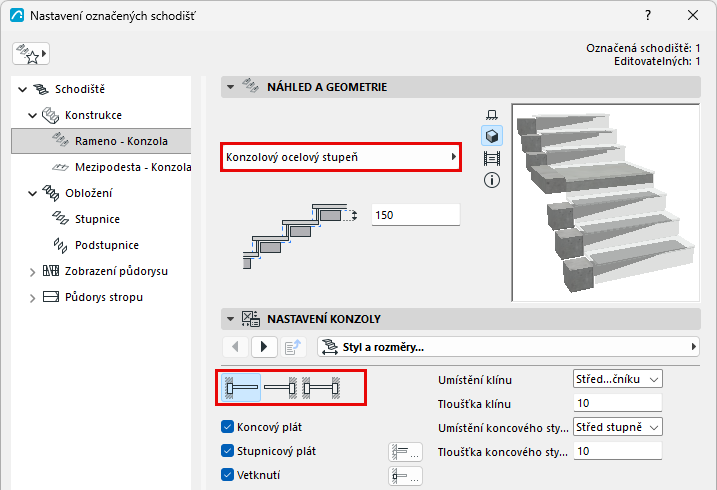Open the Styl a rozměry page dropdown
Viewport: 717px width, 490px height.
(x=508, y=347)
